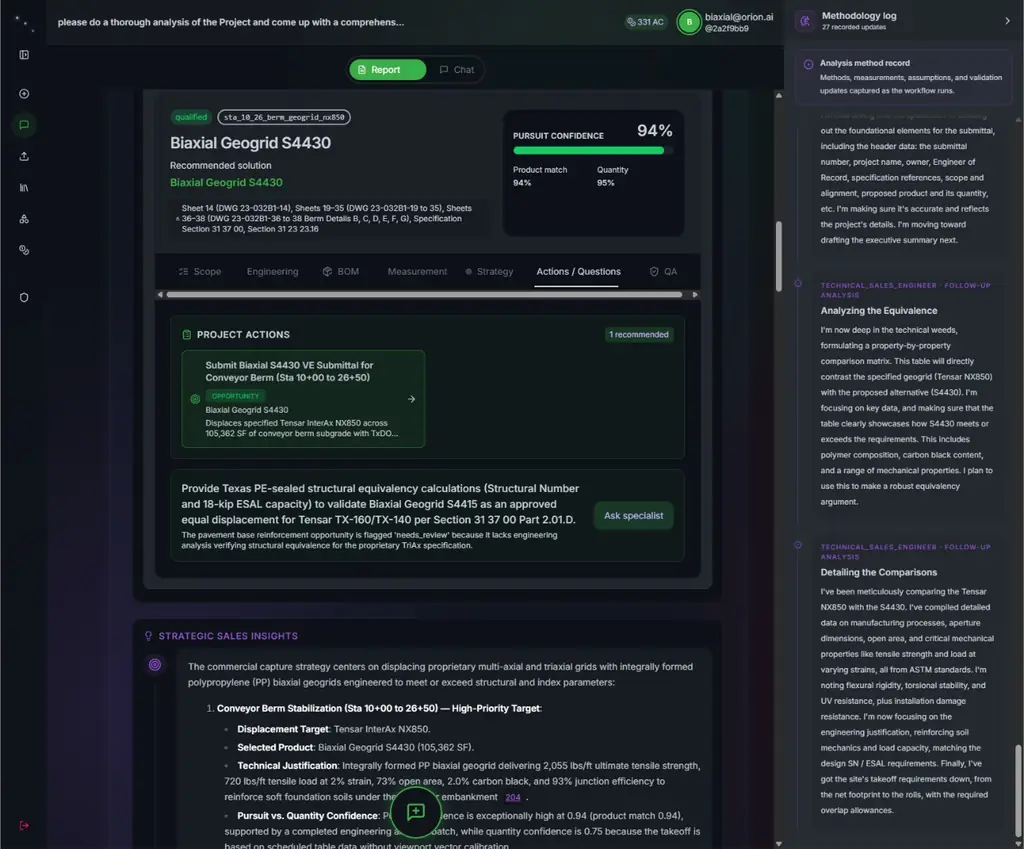This screenshot has height=849, width=1024.
Task: Click the OPPORTUNITY label badge
Action: (235, 396)
